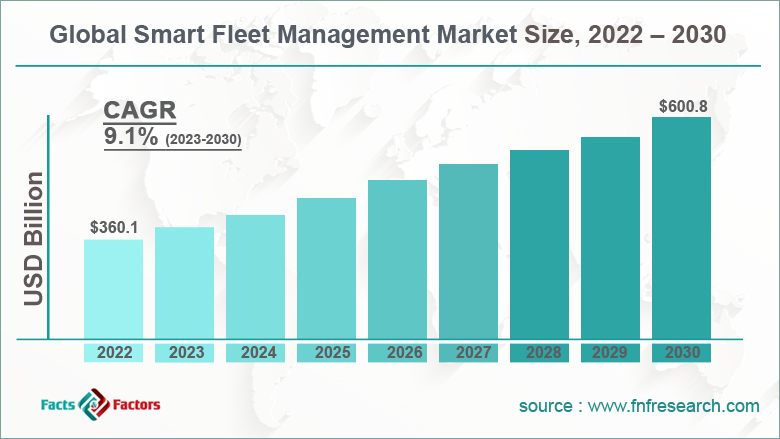Click the chart title text
Viewport: 780px width, 439px height.
click(x=388, y=35)
